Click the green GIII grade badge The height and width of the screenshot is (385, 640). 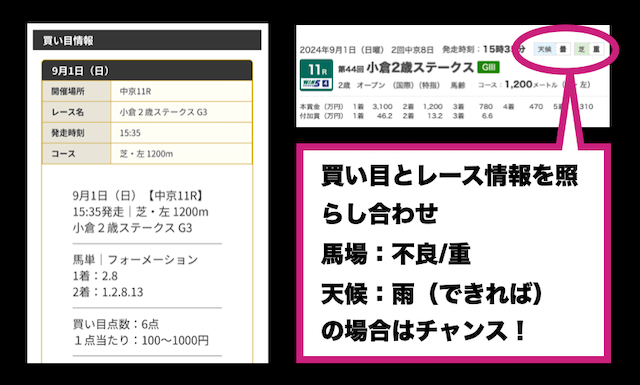pos(489,67)
